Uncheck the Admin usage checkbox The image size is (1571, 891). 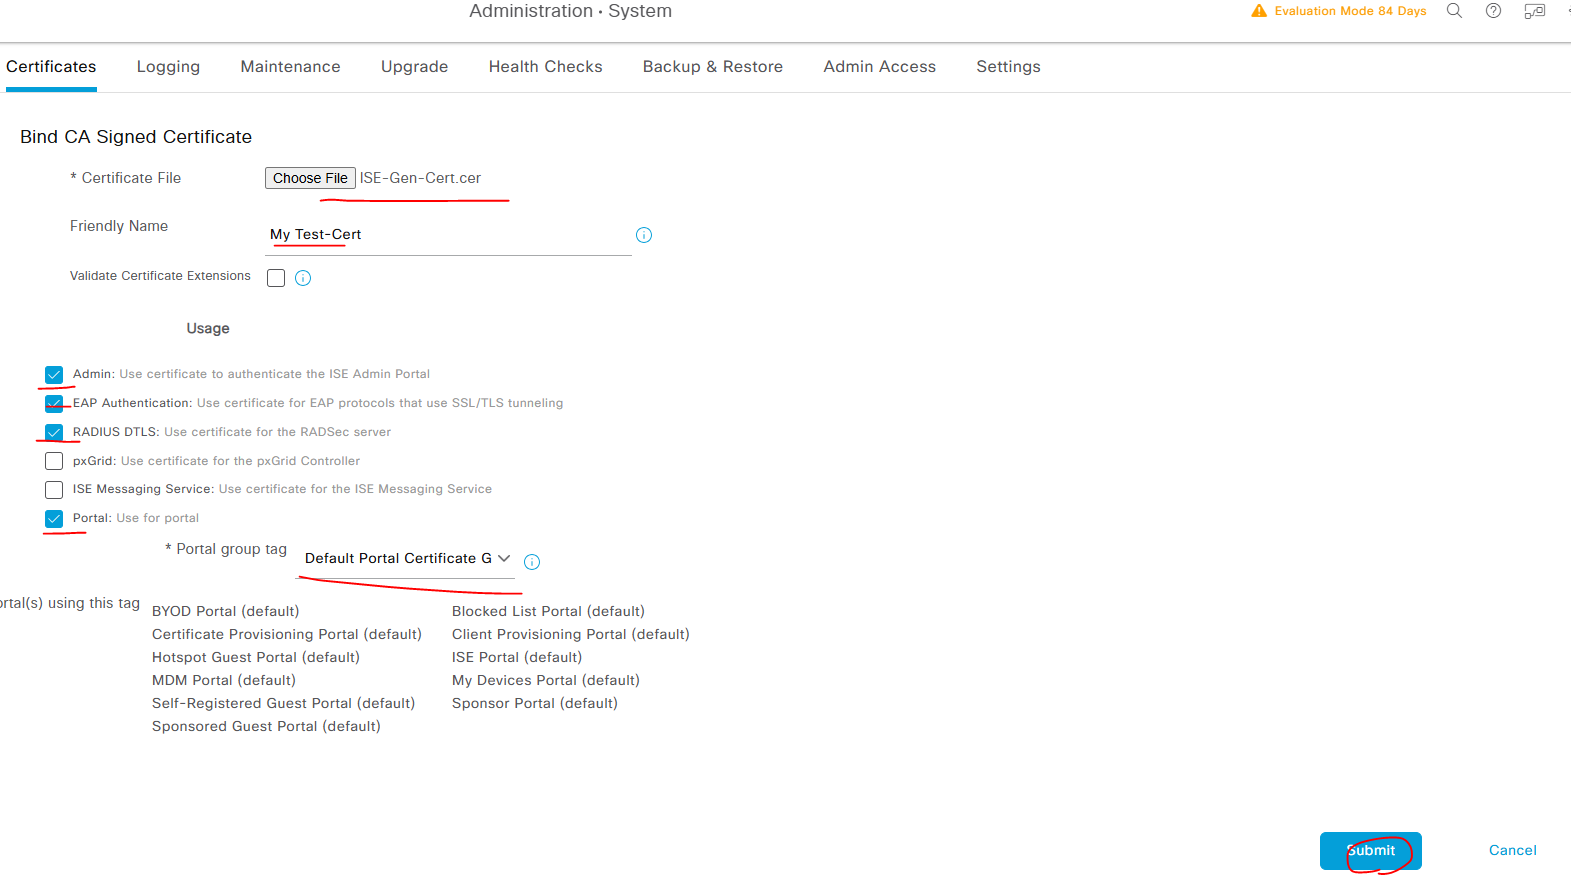pyautogui.click(x=54, y=375)
